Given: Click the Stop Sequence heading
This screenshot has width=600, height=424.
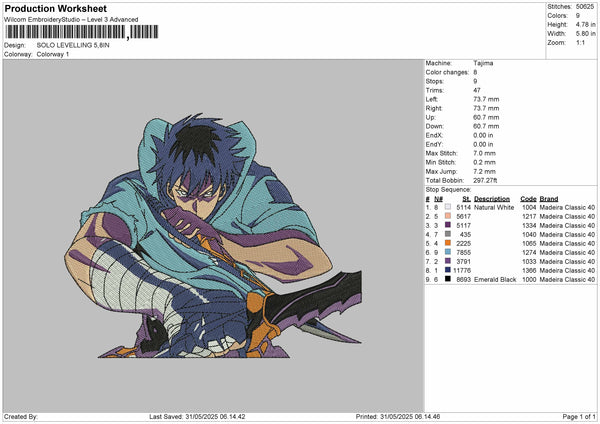Looking at the screenshot, I should (x=448, y=190).
